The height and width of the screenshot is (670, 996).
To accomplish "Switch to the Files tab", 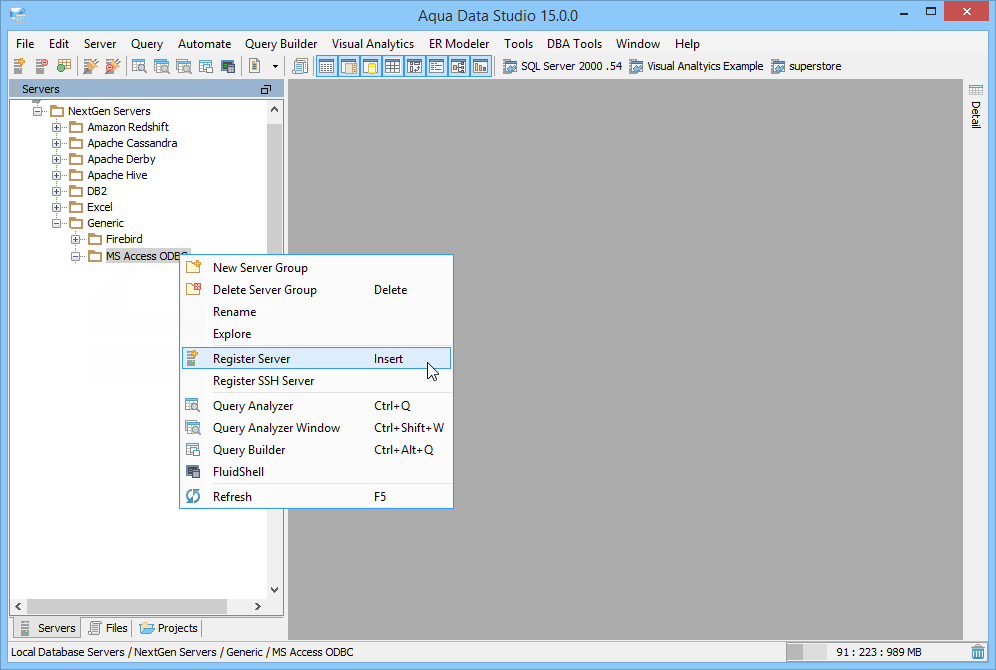I will point(108,628).
